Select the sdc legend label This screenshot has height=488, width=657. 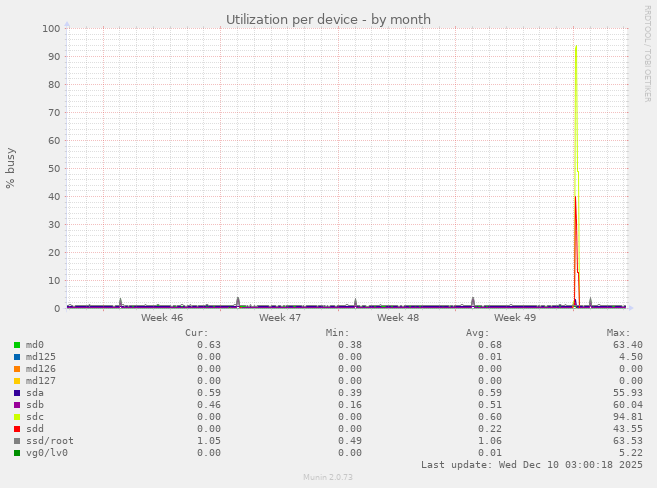[35, 417]
